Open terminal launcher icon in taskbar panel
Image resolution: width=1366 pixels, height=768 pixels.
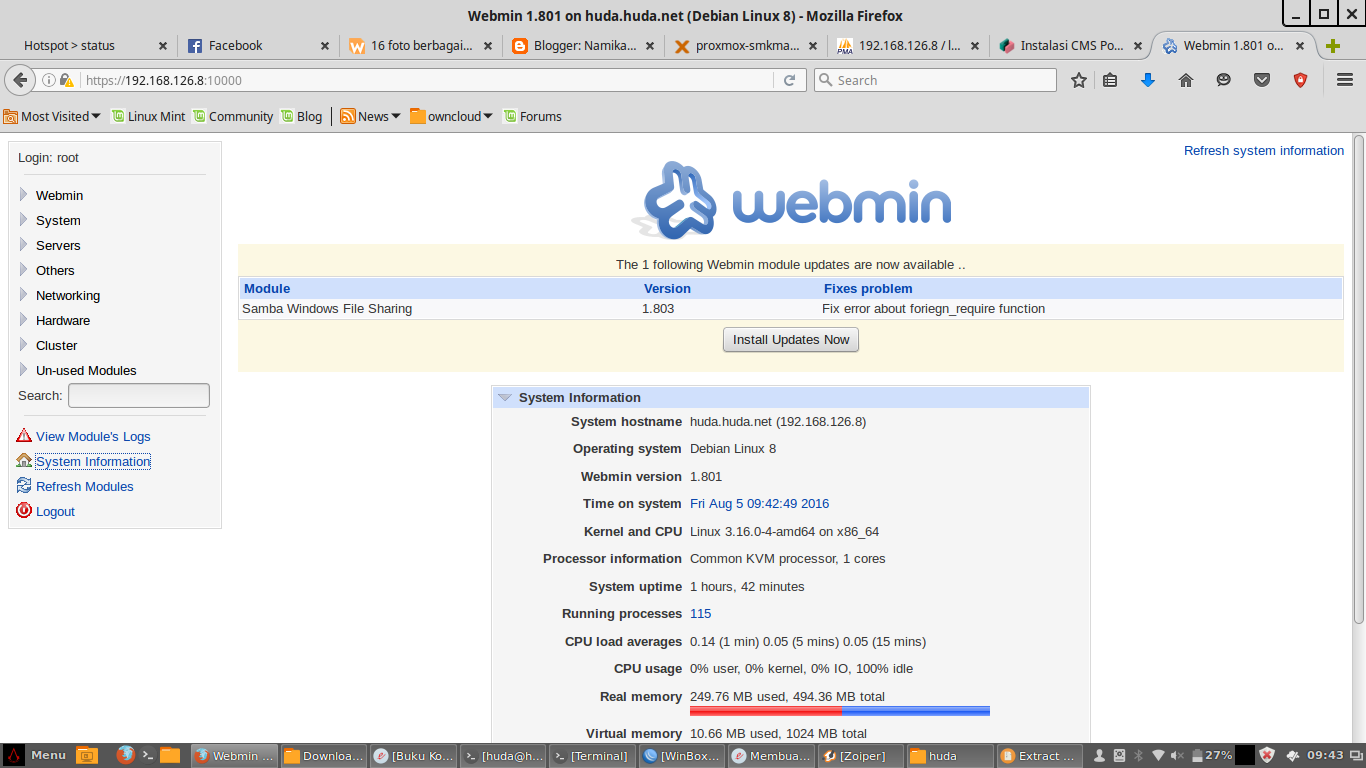coord(147,756)
